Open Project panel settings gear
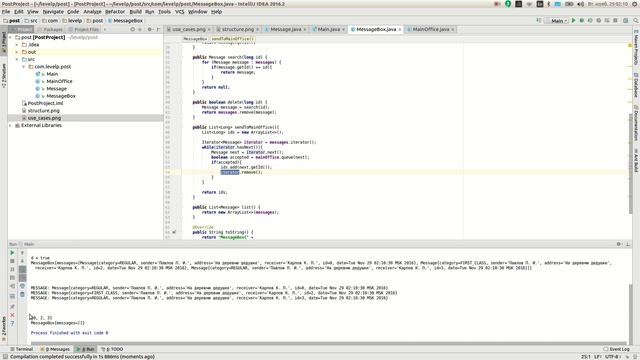The width and height of the screenshot is (640, 360). (x=150, y=29)
